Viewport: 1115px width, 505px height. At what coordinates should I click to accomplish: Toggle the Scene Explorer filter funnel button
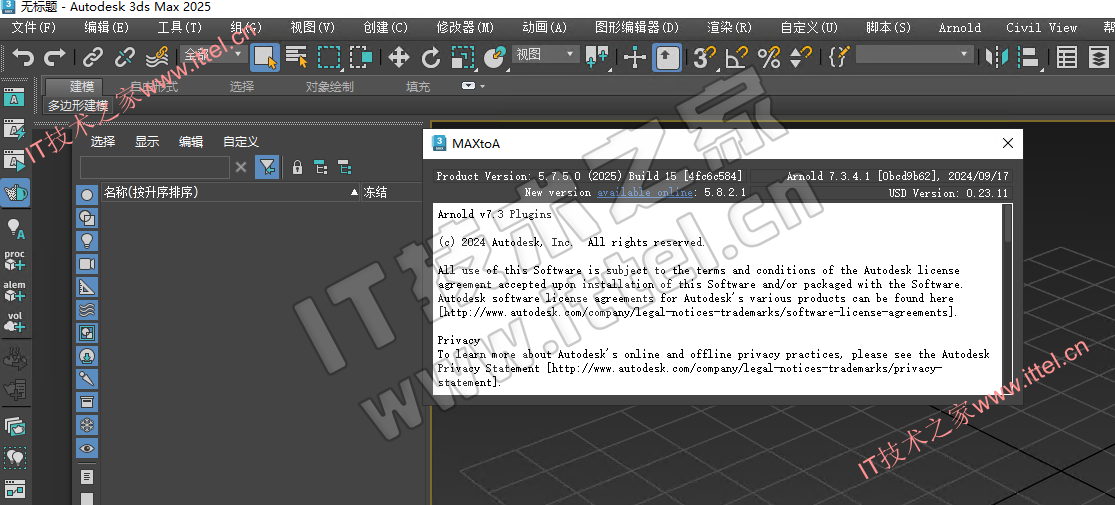(267, 167)
